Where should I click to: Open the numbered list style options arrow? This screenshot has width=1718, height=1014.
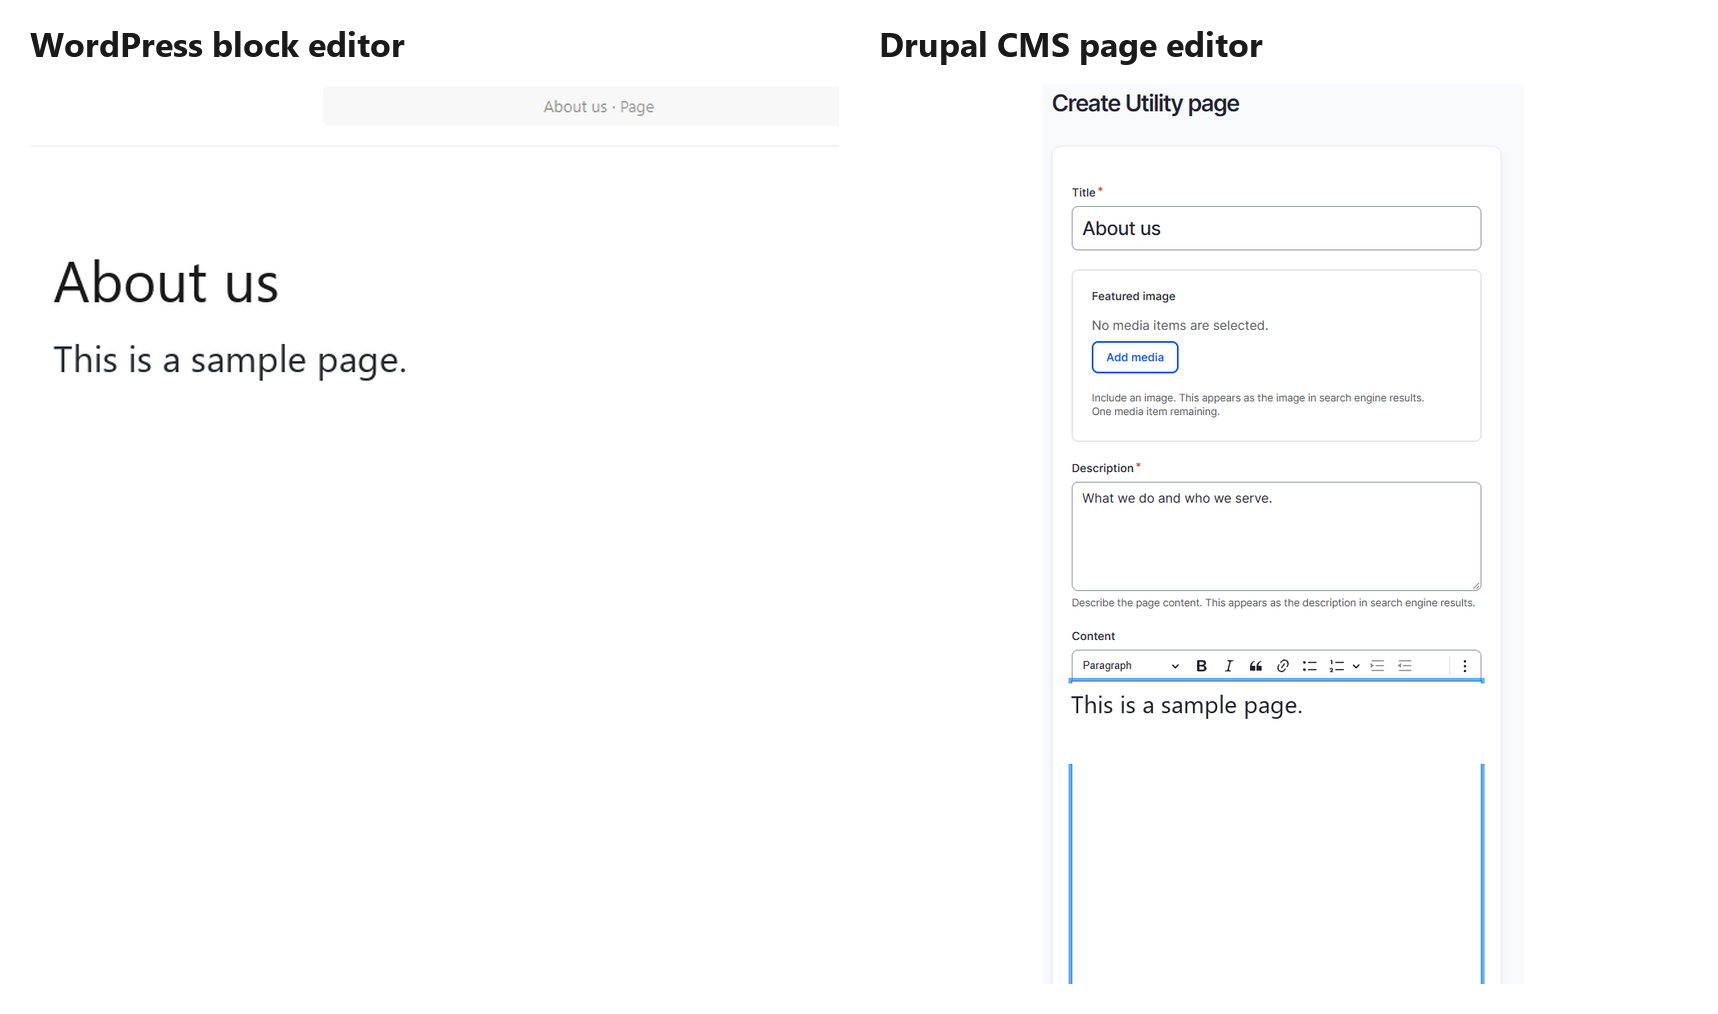1356,666
